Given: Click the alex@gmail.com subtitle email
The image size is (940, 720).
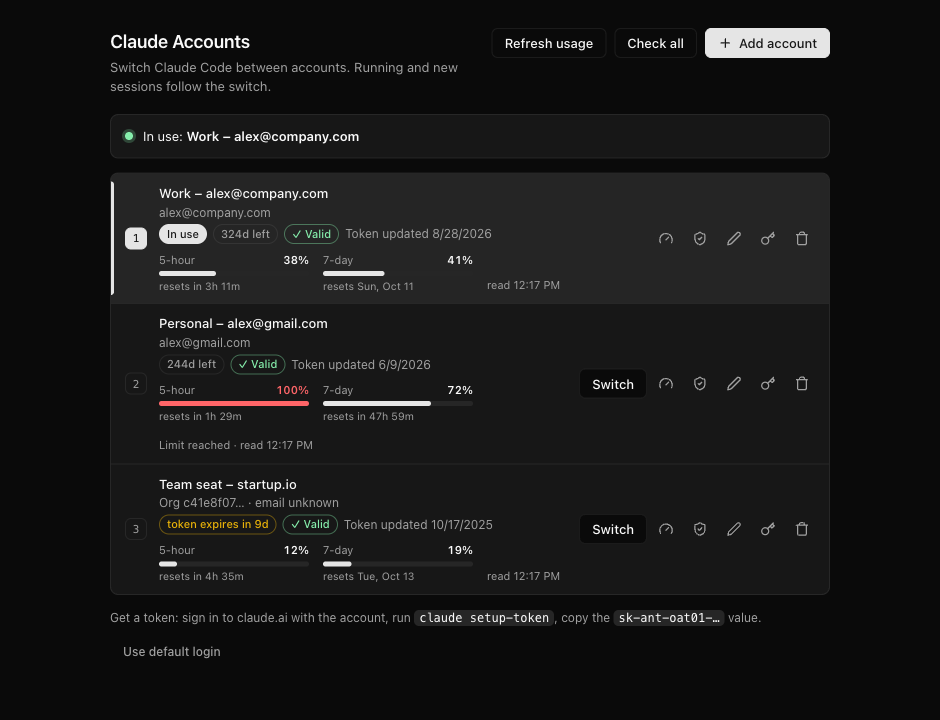Looking at the screenshot, I should 204,343.
